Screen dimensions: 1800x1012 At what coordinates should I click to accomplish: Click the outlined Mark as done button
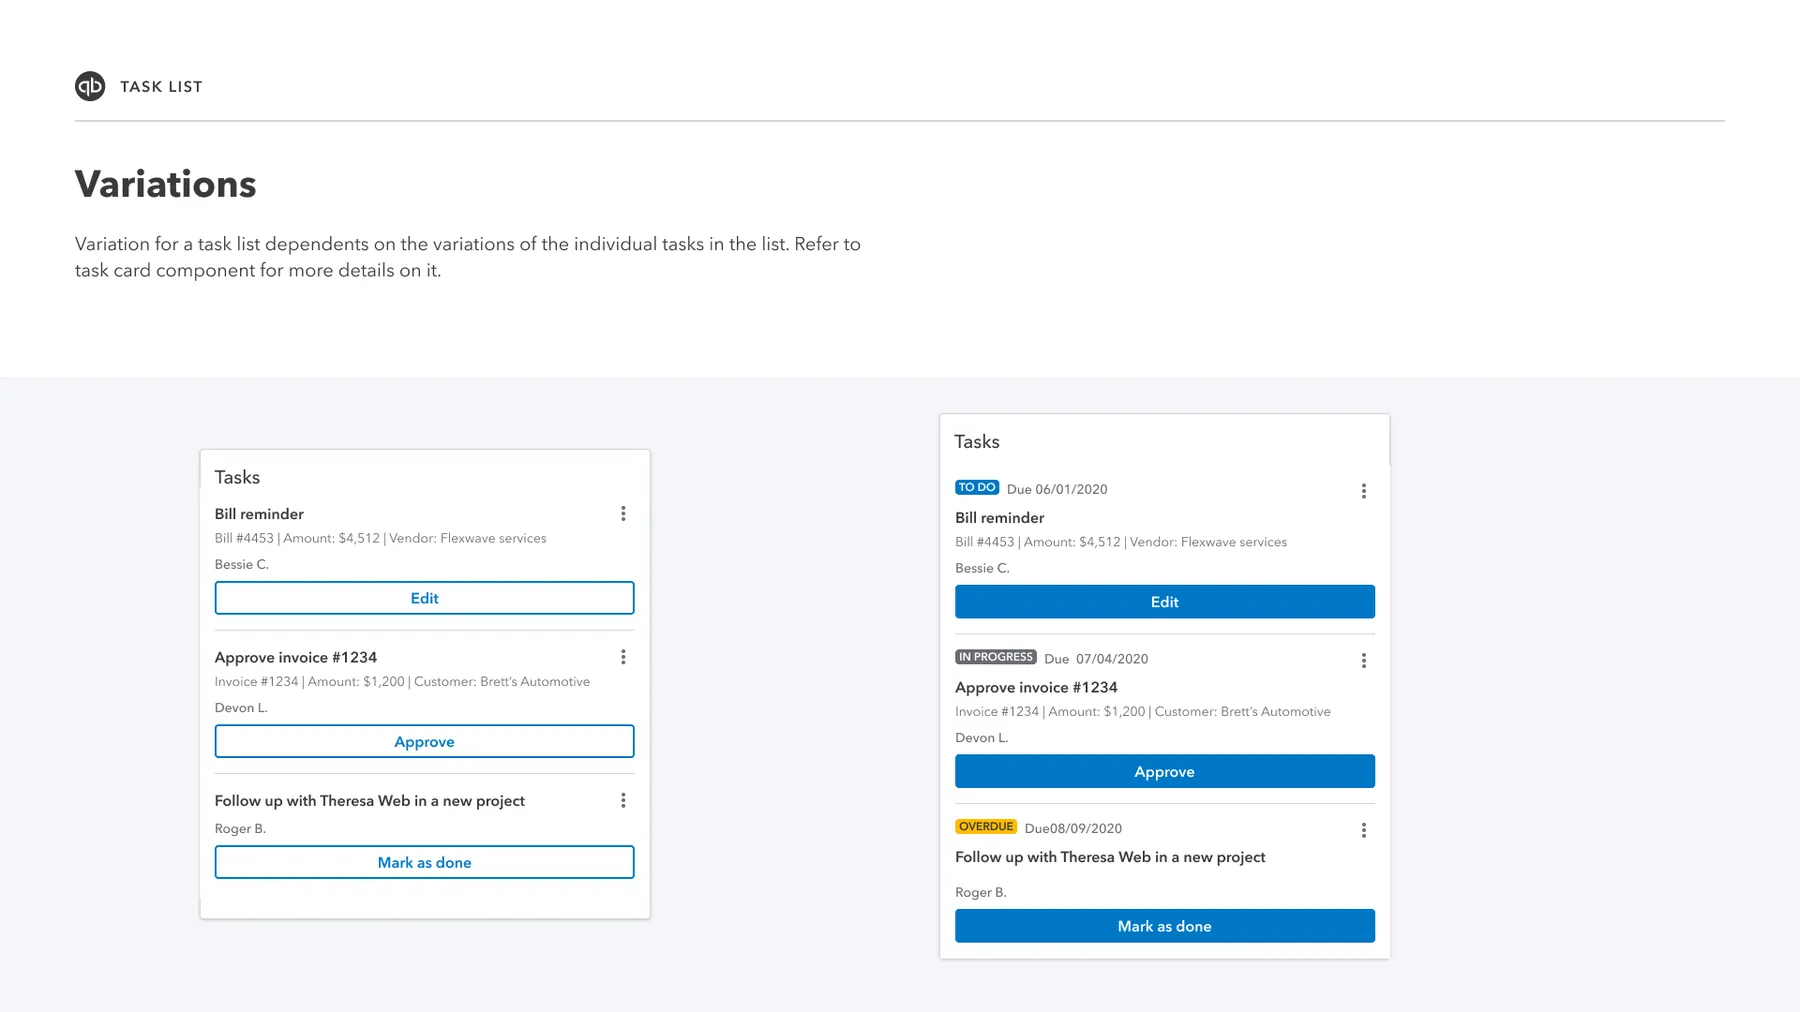point(424,863)
